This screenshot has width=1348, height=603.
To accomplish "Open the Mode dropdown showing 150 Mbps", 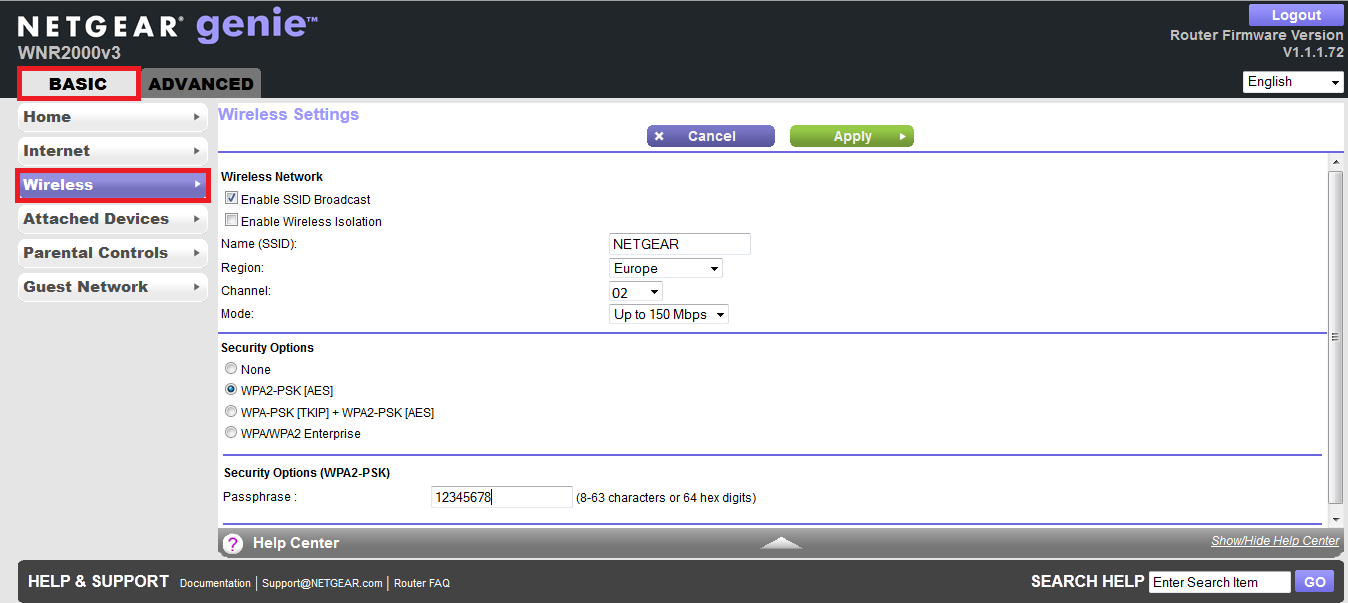I will click(x=668, y=314).
